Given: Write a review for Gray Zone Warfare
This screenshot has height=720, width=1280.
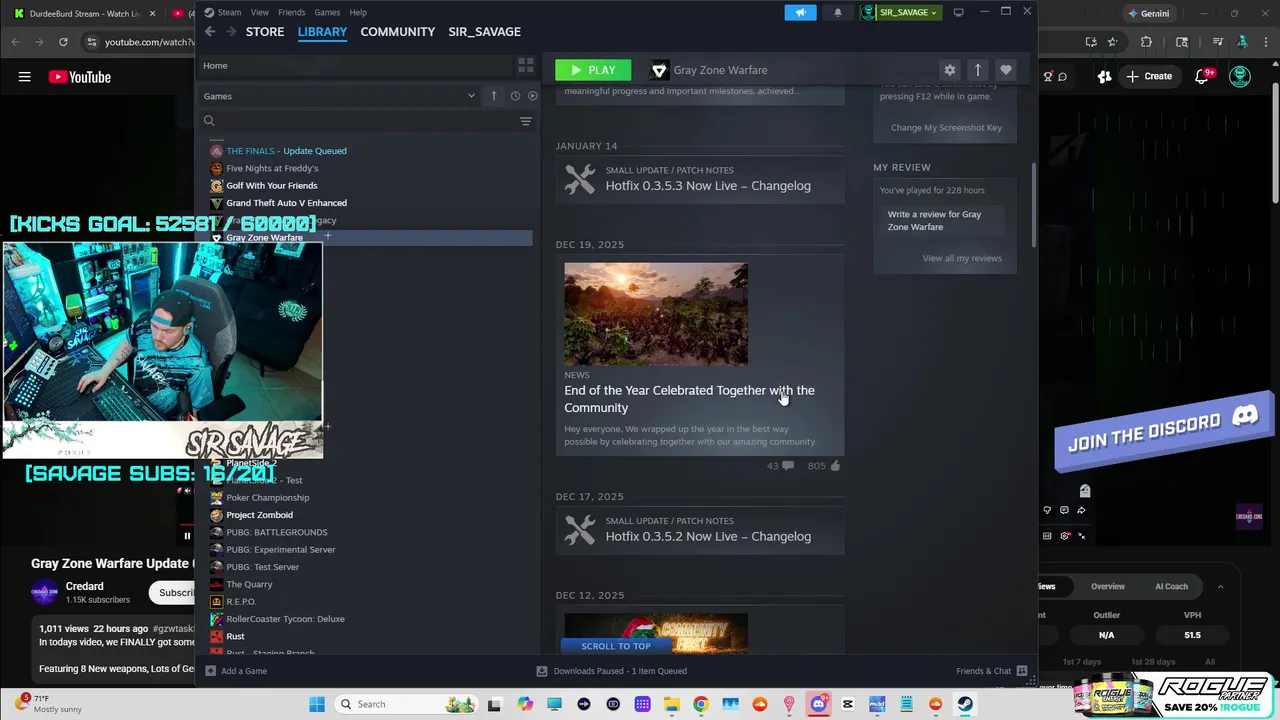Looking at the screenshot, I should tap(944, 220).
